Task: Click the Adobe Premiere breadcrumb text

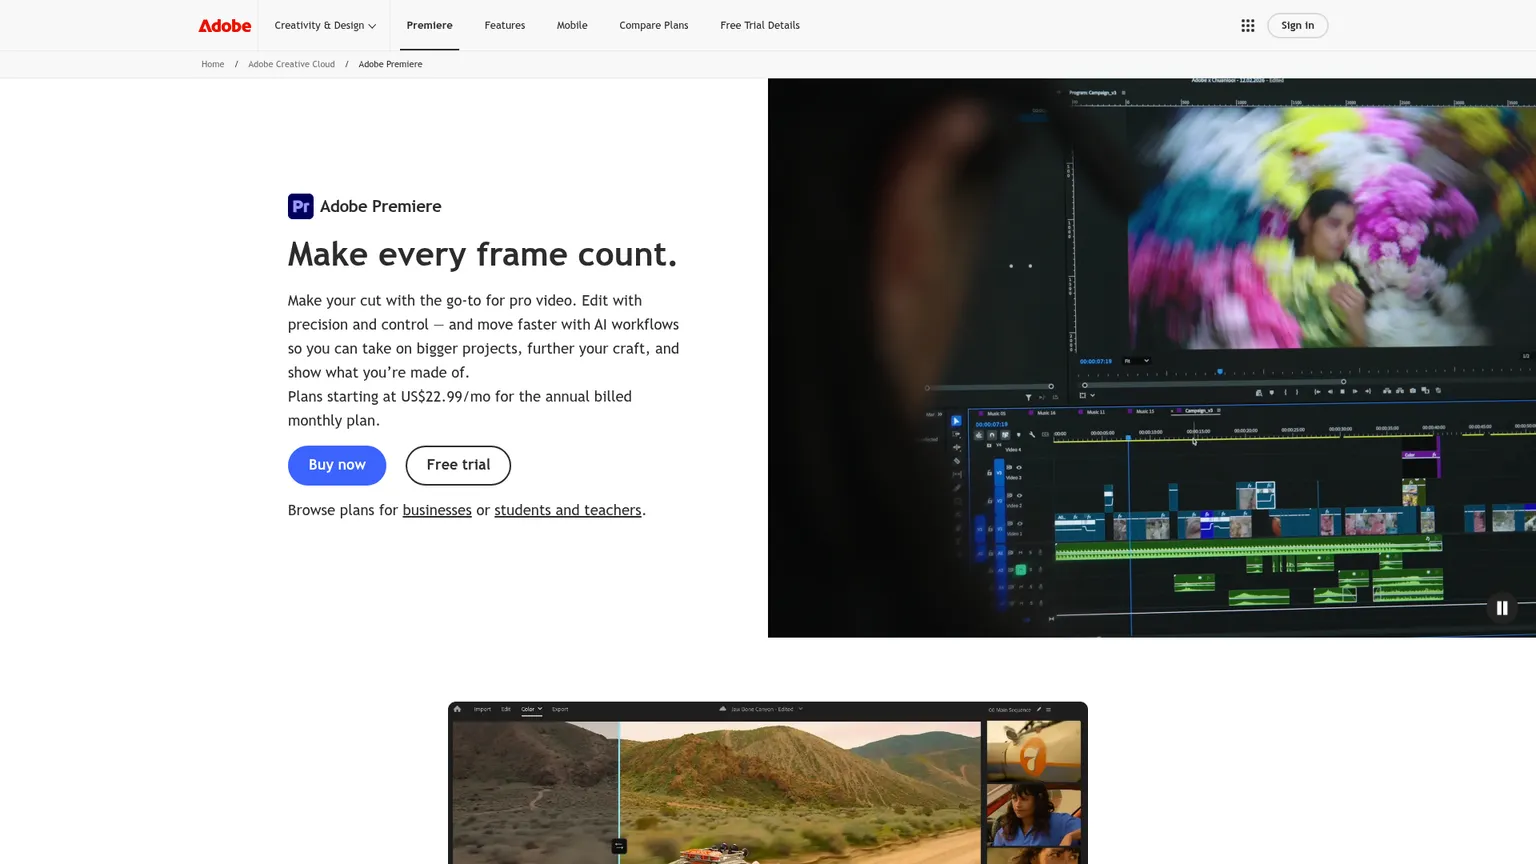Action: click(x=390, y=64)
